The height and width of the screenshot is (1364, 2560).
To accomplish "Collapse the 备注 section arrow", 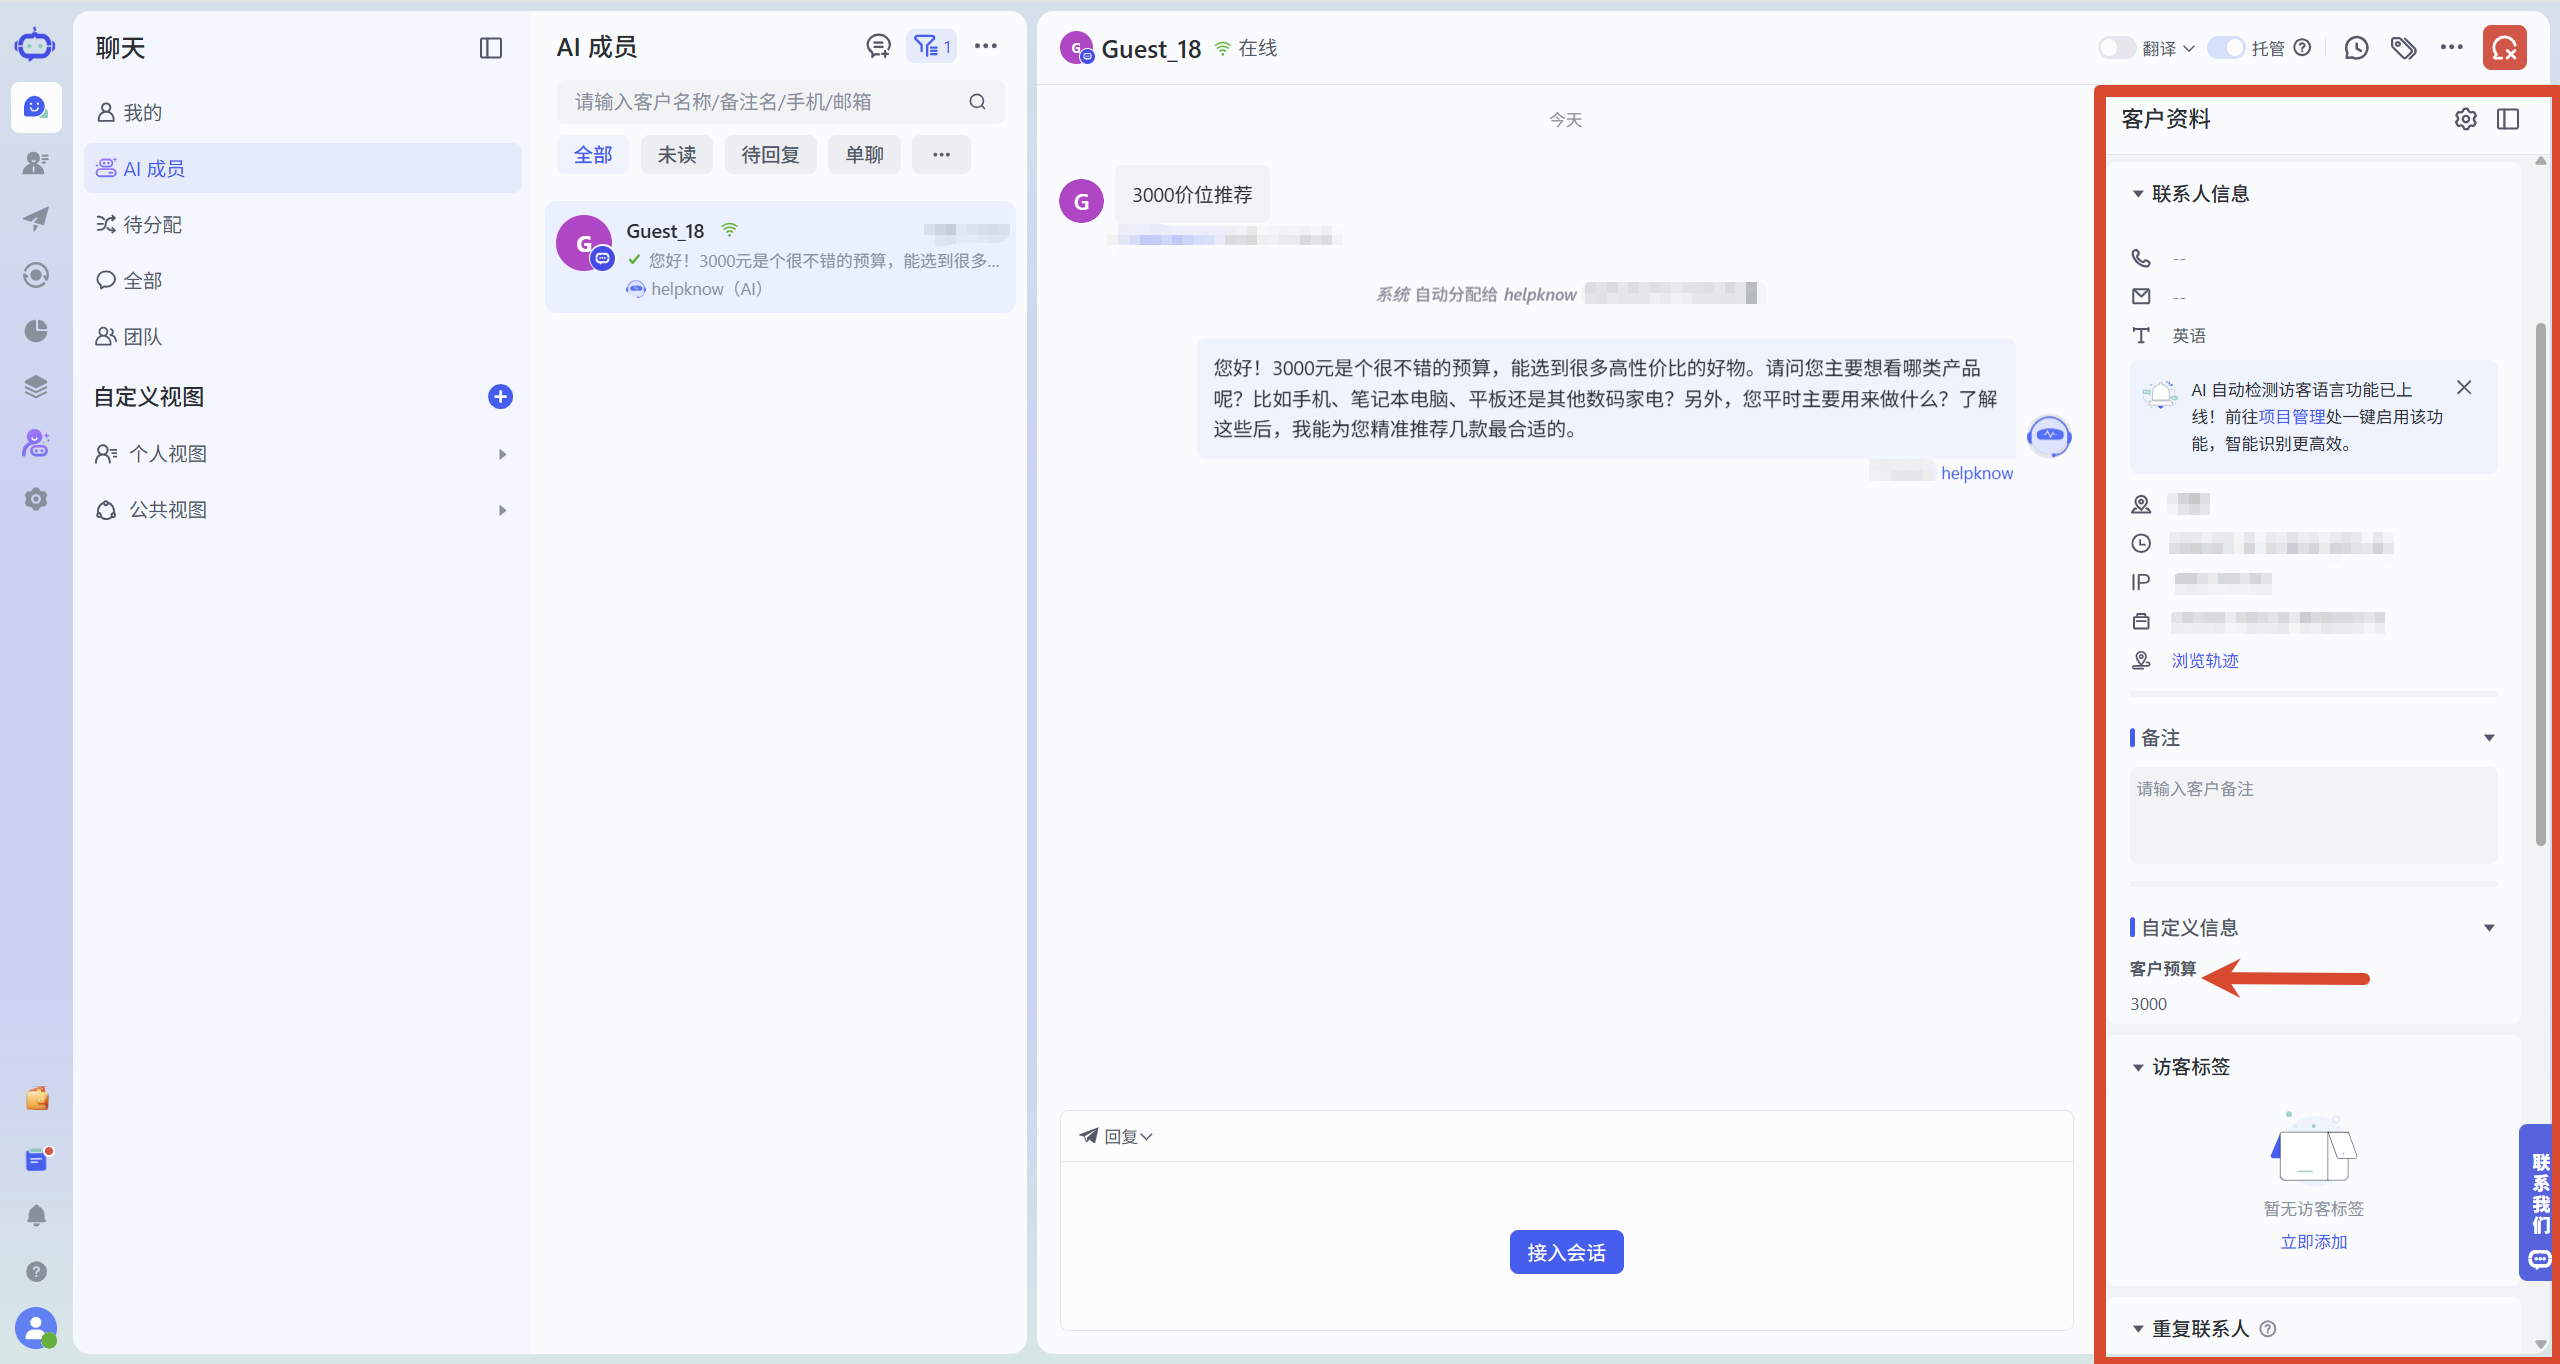I will (2489, 738).
